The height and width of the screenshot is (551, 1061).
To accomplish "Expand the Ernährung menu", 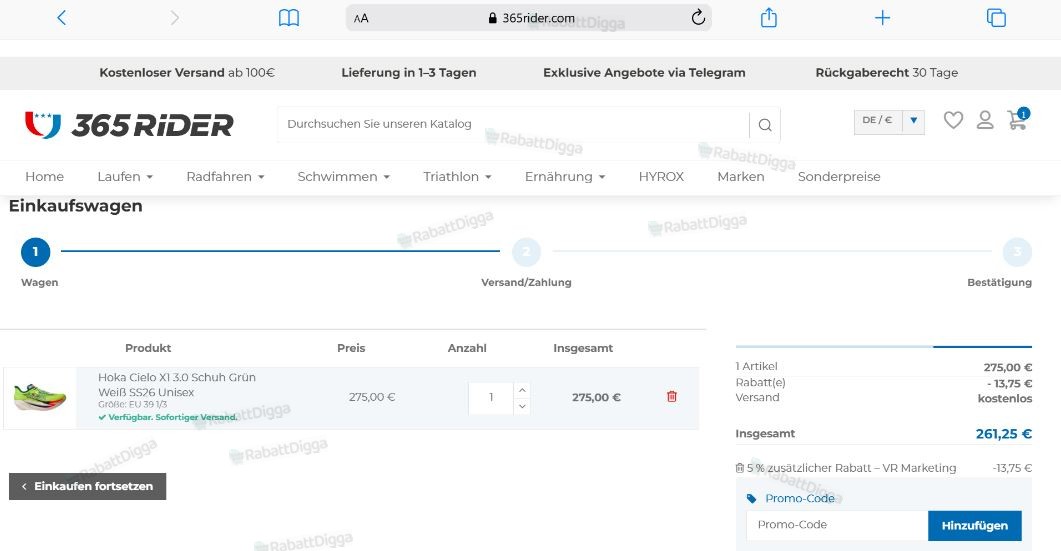I will pyautogui.click(x=565, y=177).
